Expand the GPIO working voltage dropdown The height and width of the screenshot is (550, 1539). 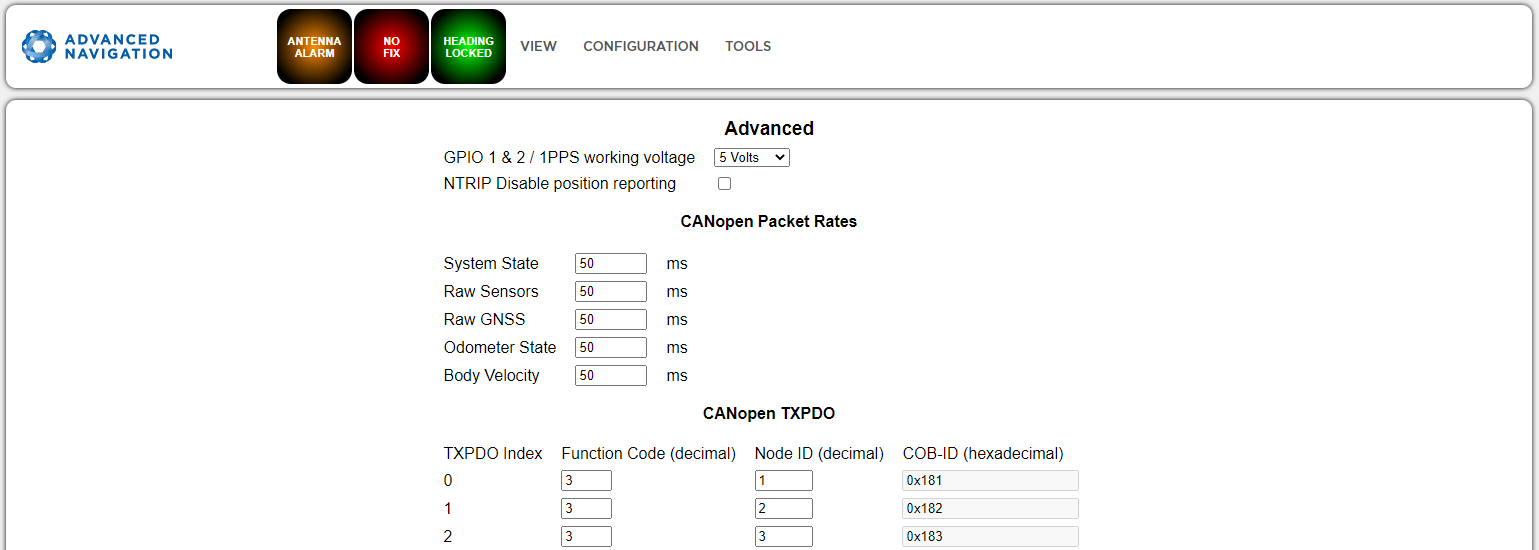click(x=751, y=157)
